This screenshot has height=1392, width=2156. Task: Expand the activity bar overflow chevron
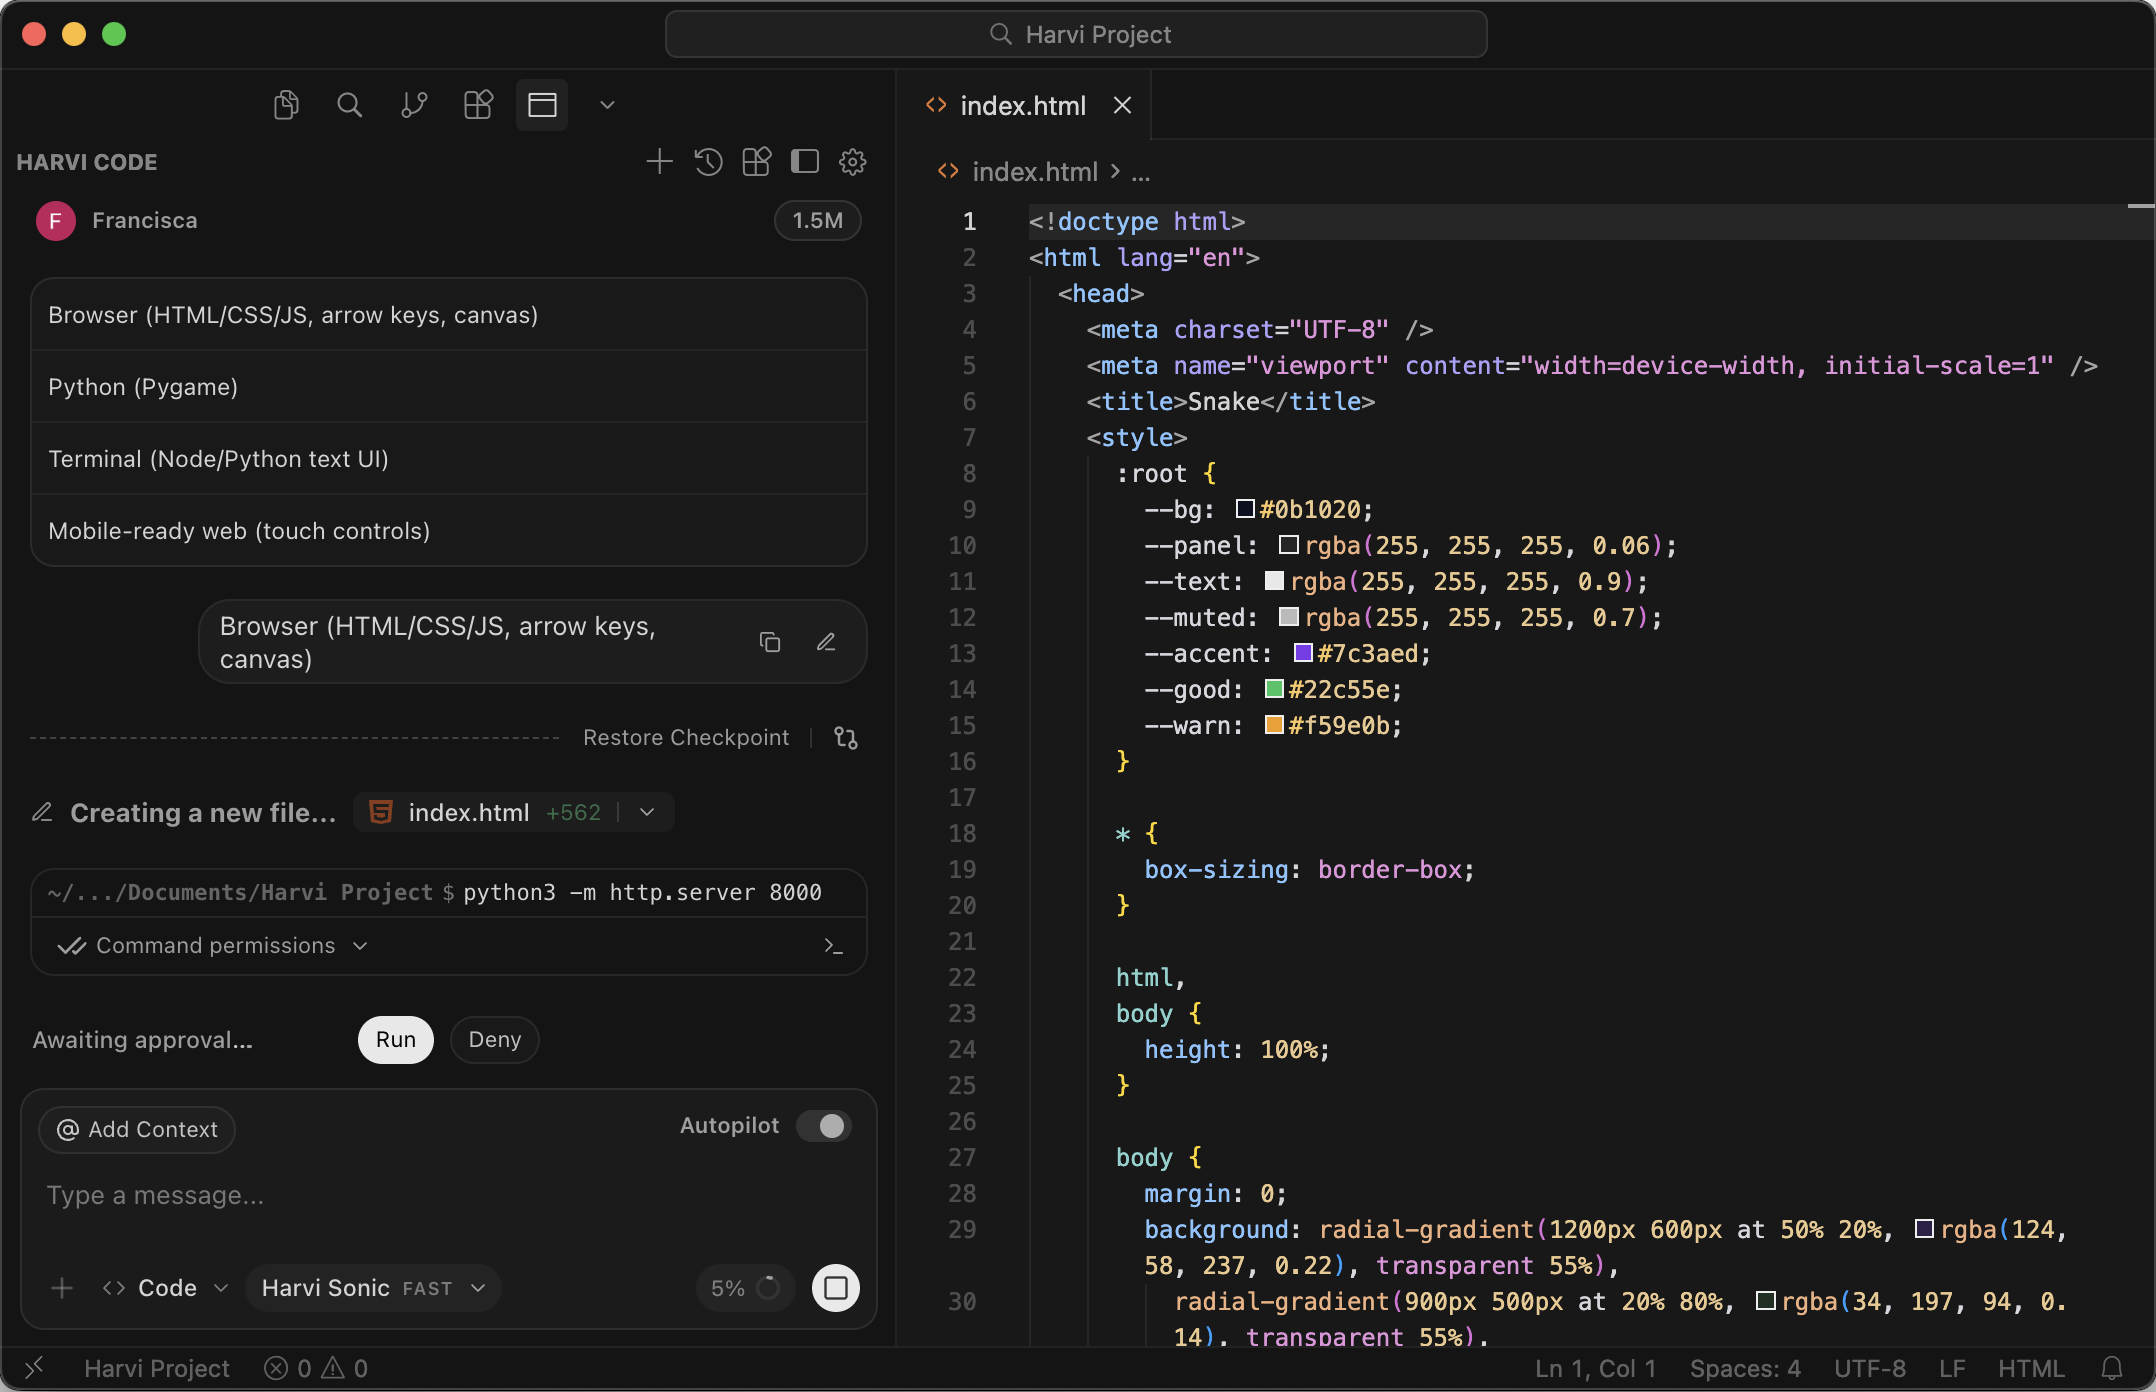click(607, 105)
